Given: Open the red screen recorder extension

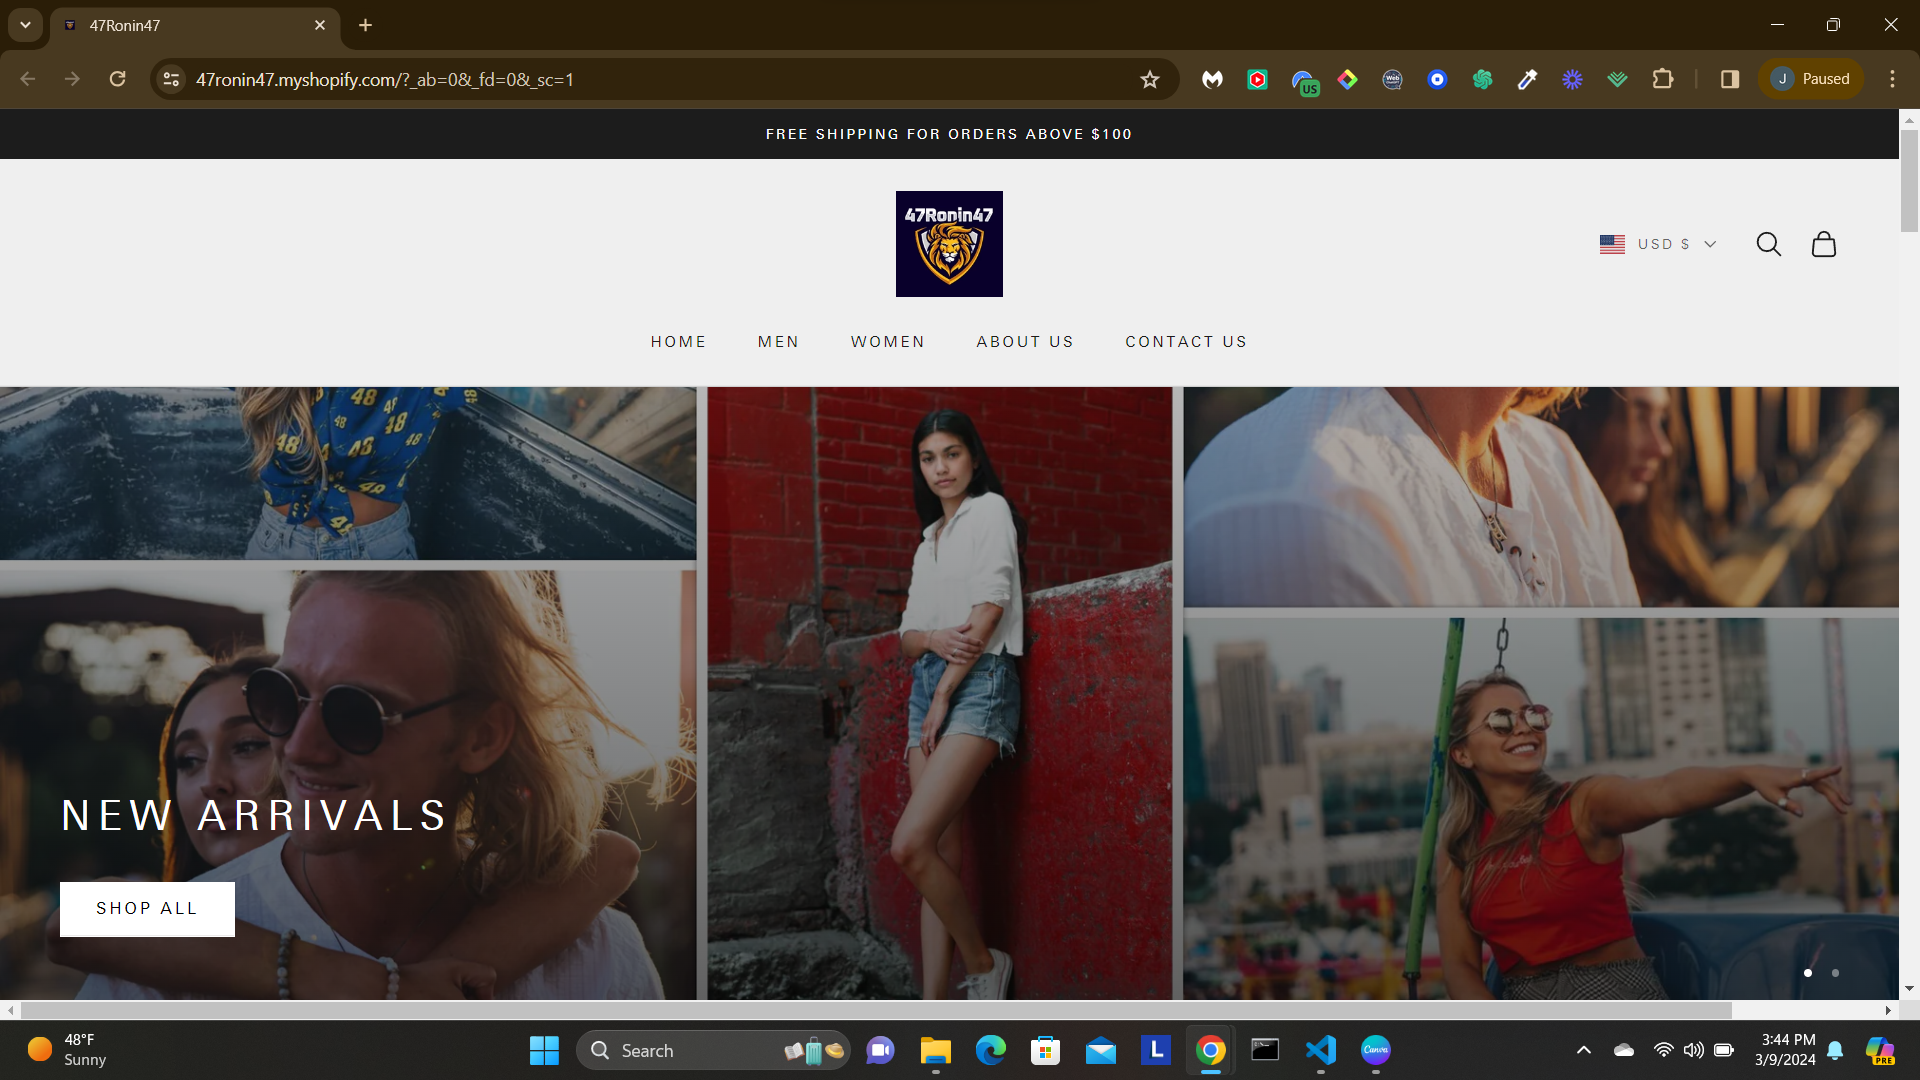Looking at the screenshot, I should [x=1258, y=79].
